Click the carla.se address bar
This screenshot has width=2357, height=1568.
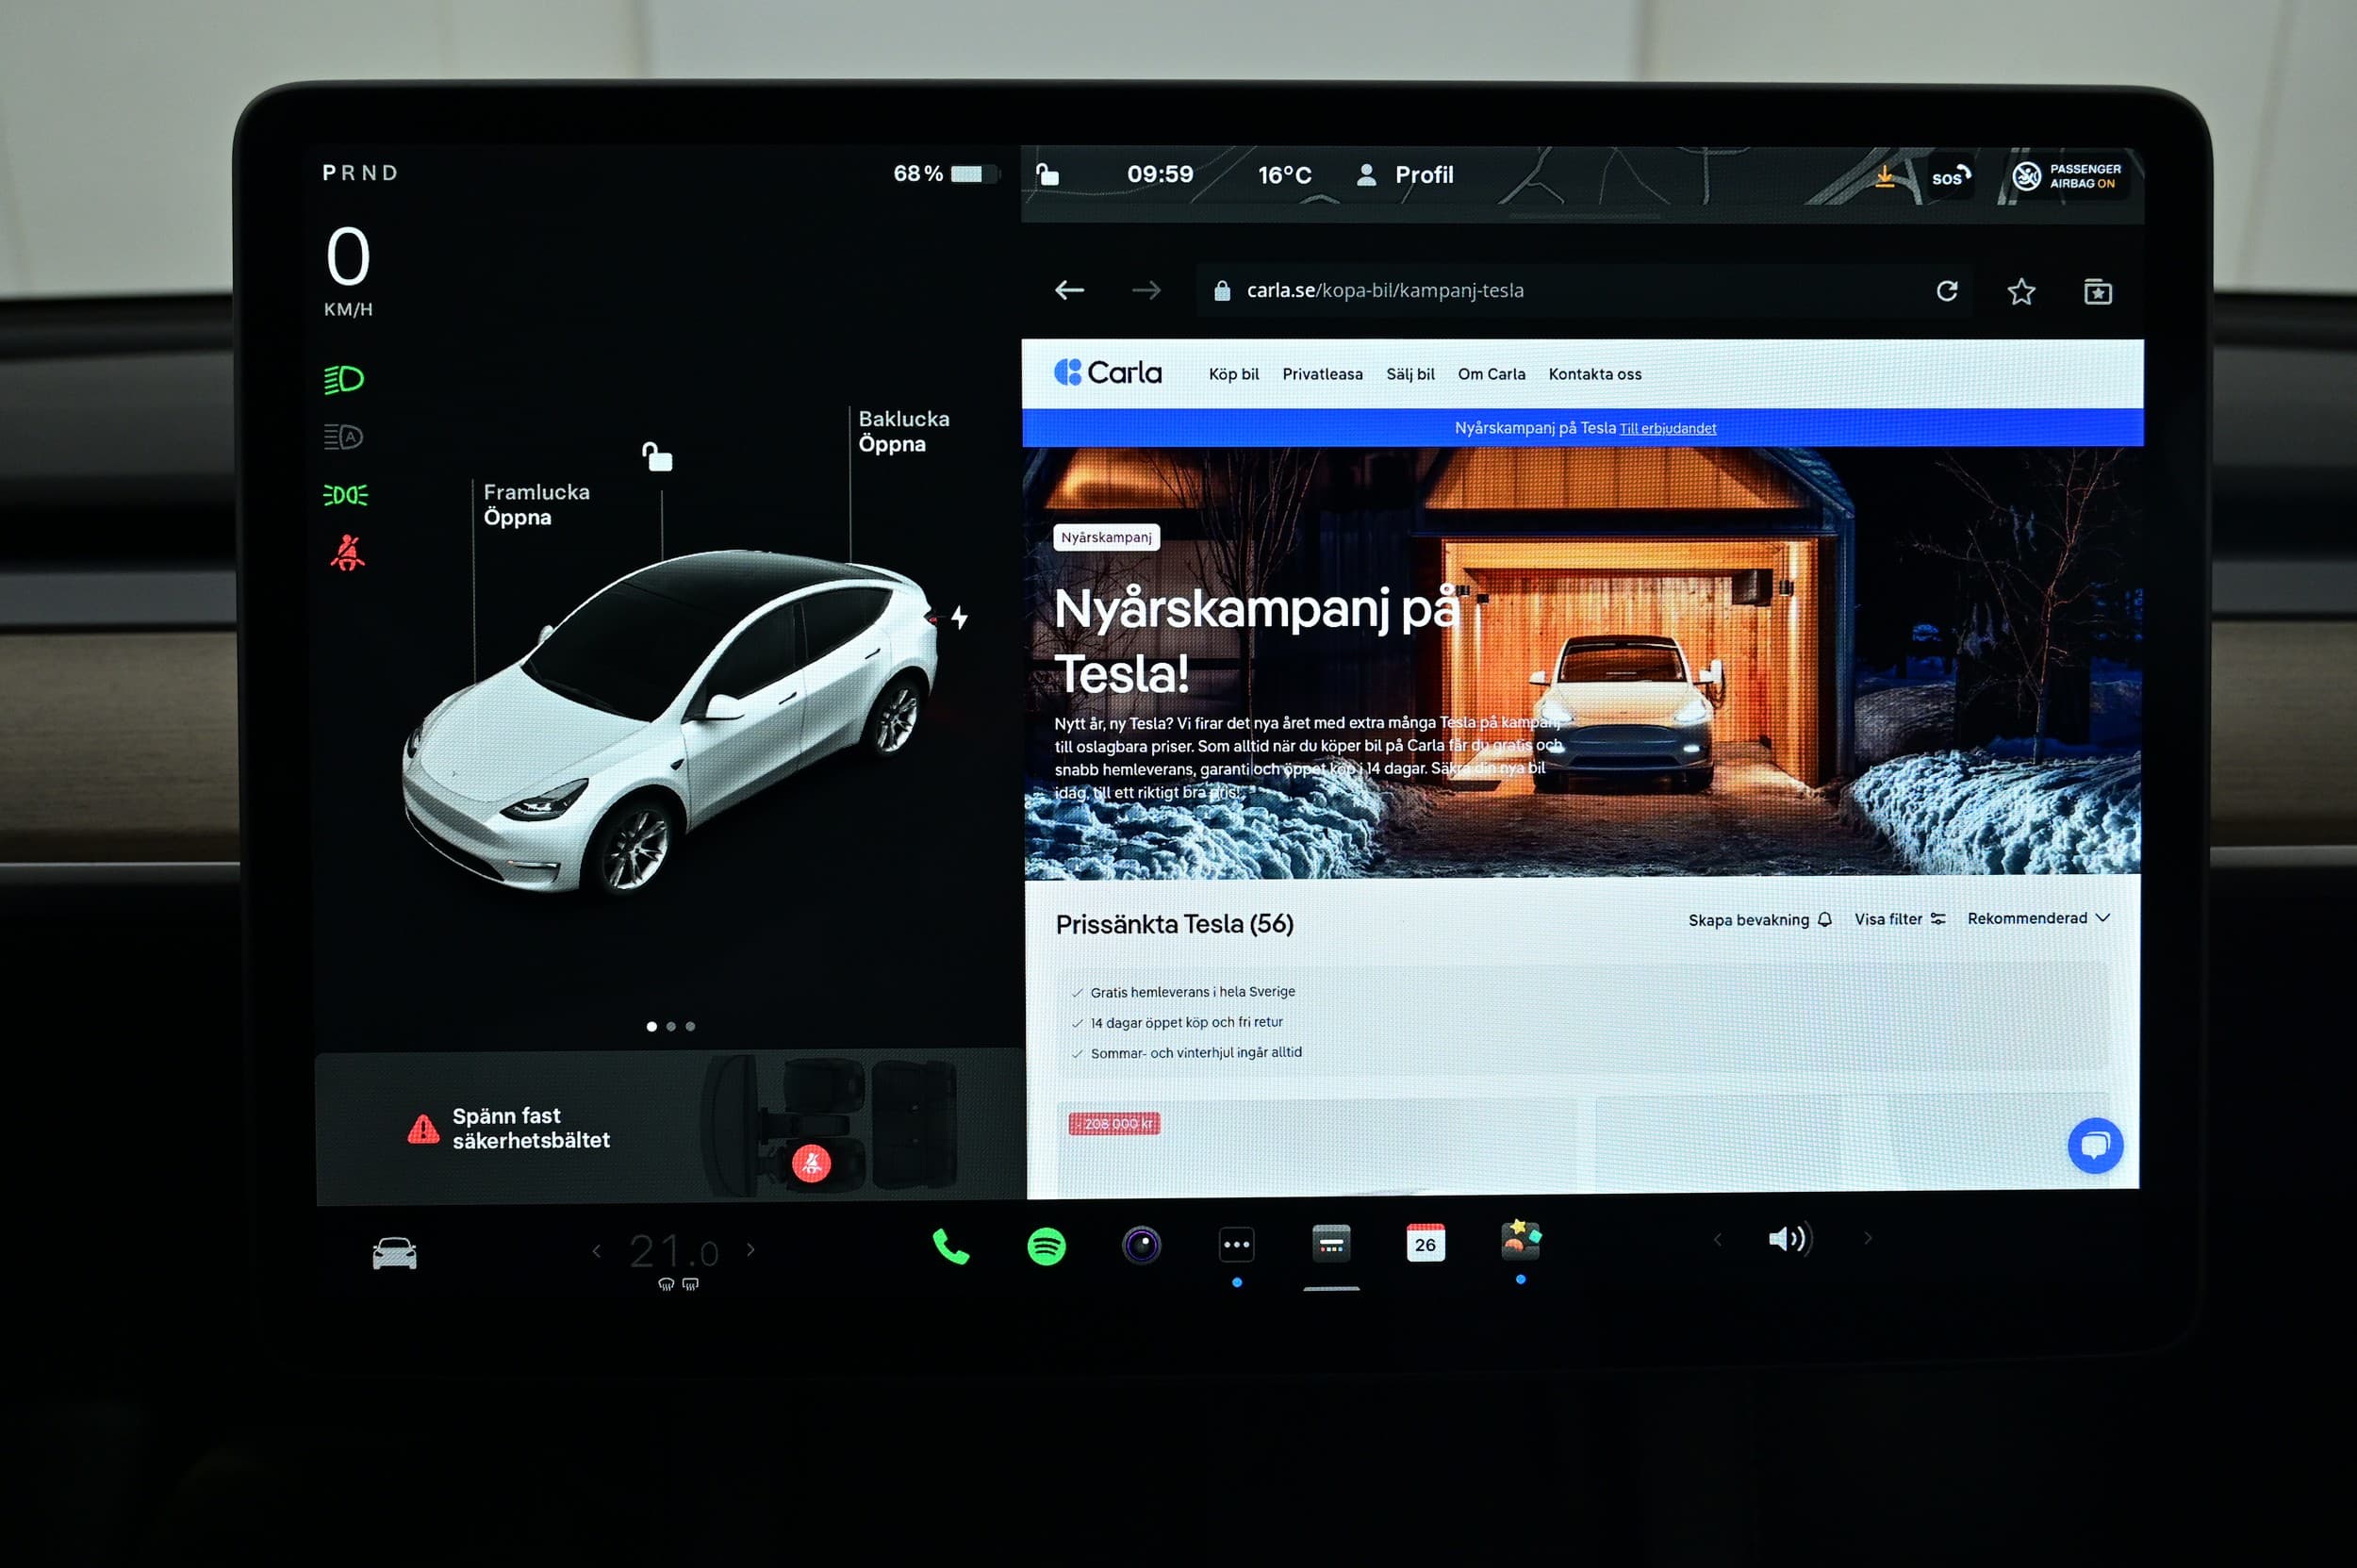pyautogui.click(x=1583, y=291)
